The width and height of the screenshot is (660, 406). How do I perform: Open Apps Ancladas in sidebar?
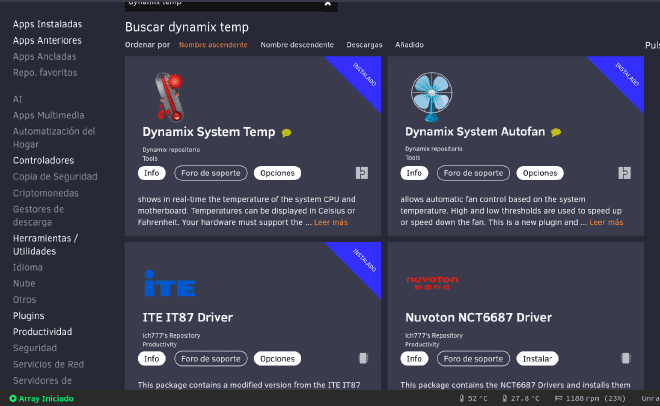pos(45,56)
